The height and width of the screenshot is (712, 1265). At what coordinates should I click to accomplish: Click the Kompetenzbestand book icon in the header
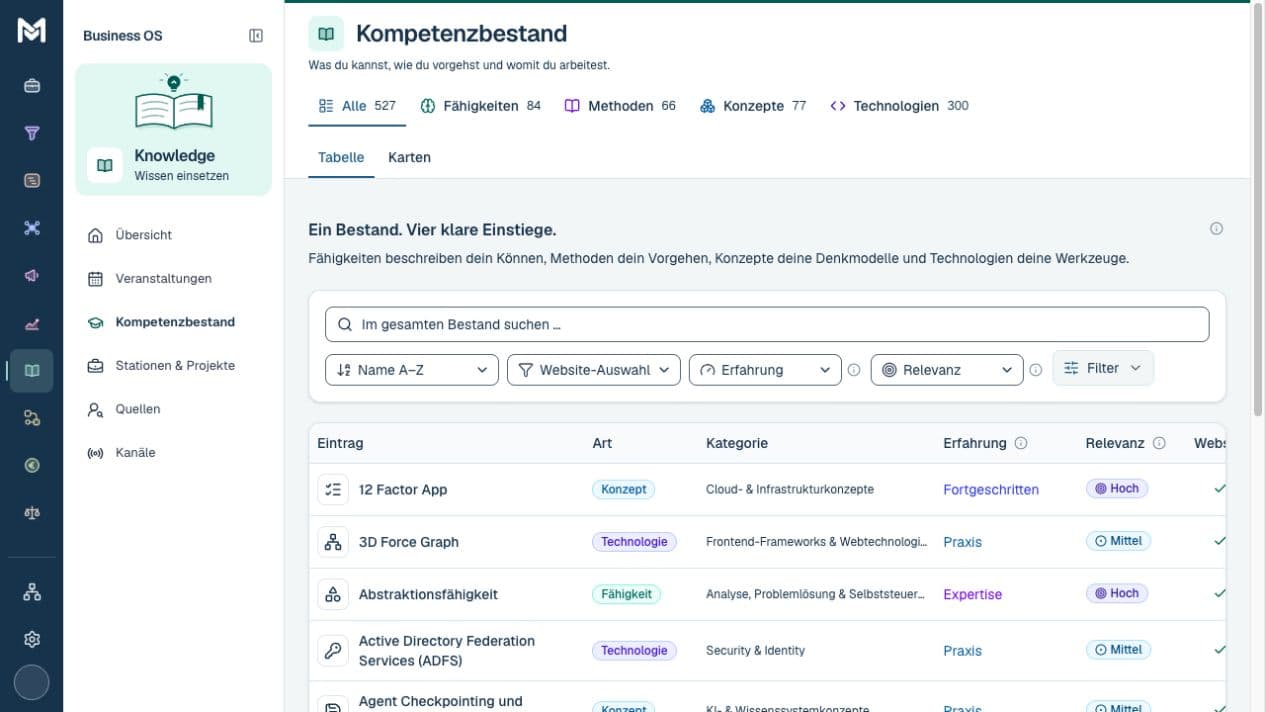pyautogui.click(x=326, y=34)
